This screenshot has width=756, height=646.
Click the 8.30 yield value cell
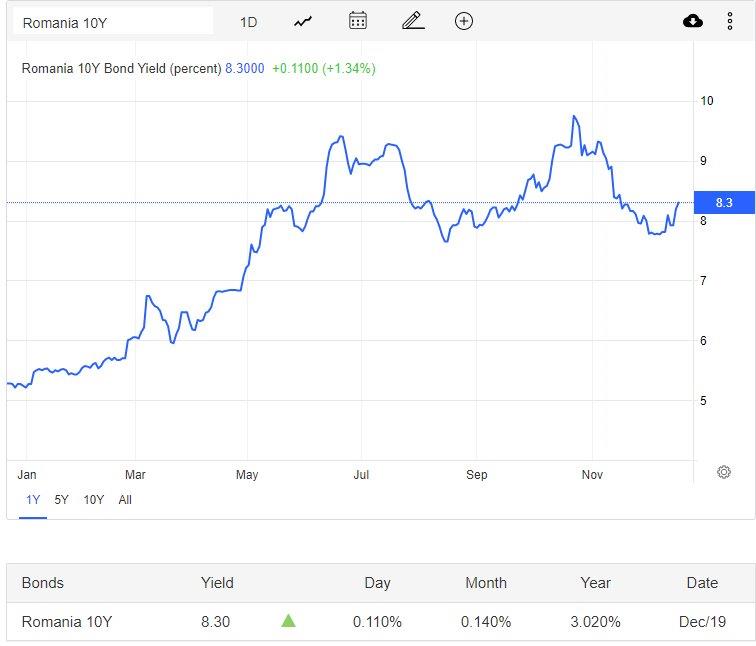pos(215,621)
